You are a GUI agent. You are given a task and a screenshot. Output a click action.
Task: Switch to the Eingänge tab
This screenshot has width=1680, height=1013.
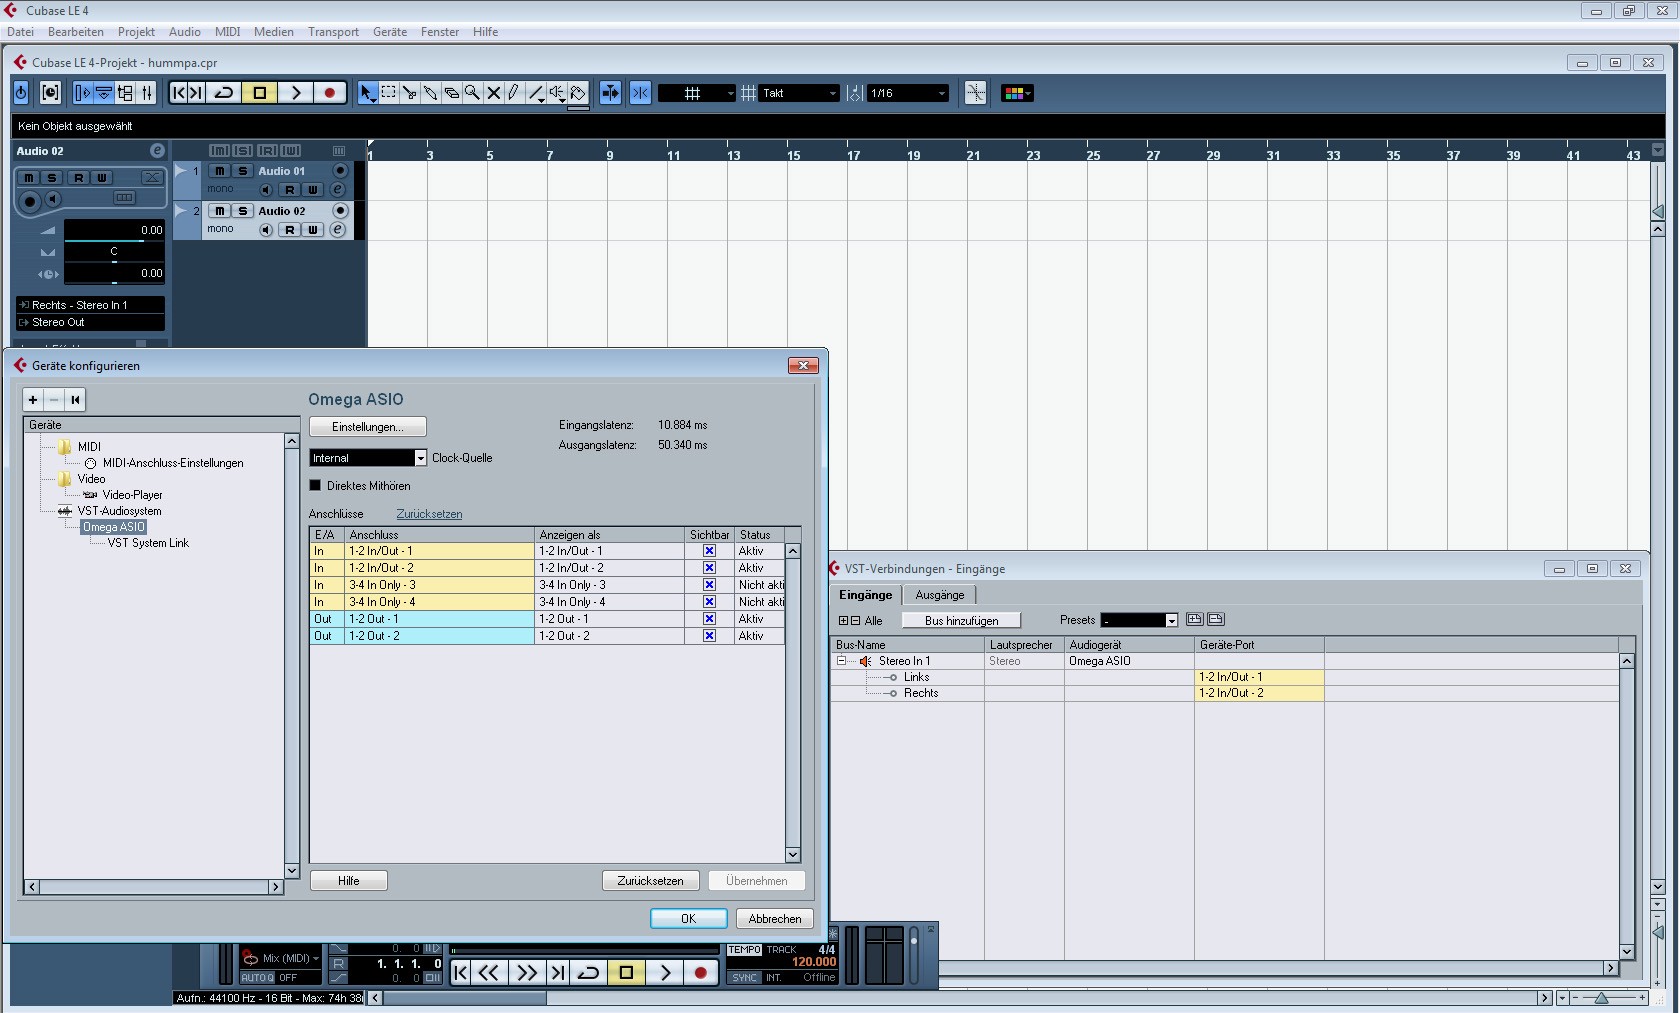[866, 595]
